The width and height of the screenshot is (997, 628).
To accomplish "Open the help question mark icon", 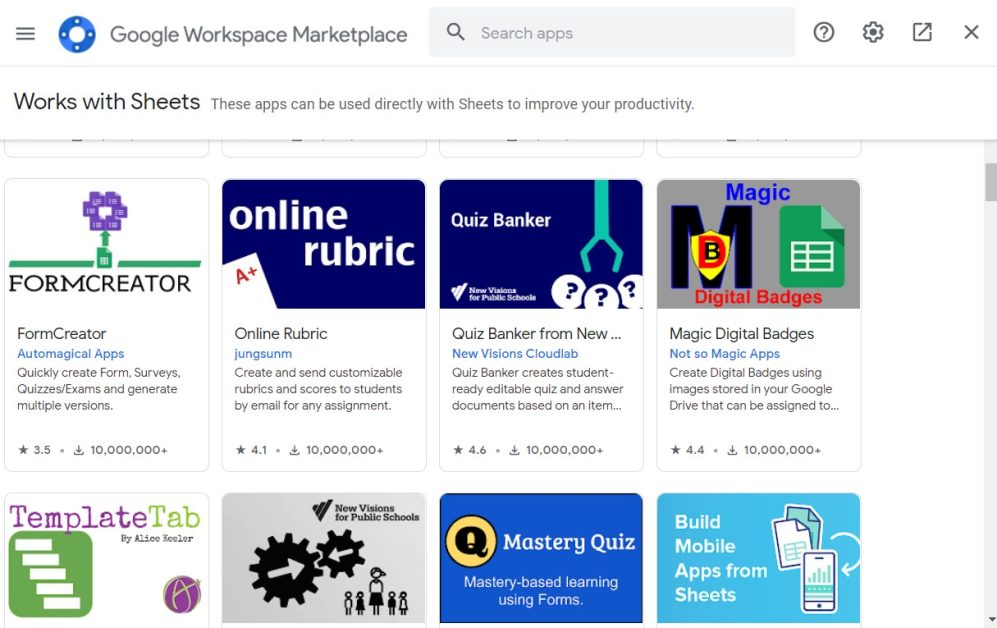I will (824, 33).
